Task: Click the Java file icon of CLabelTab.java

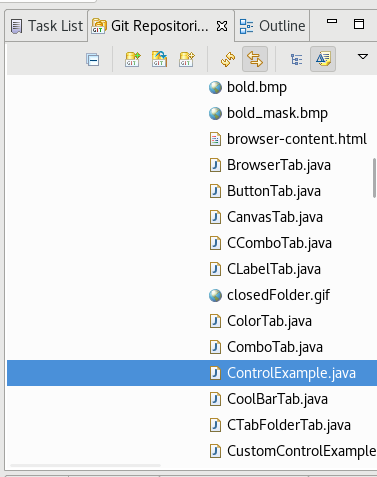Action: [215, 269]
